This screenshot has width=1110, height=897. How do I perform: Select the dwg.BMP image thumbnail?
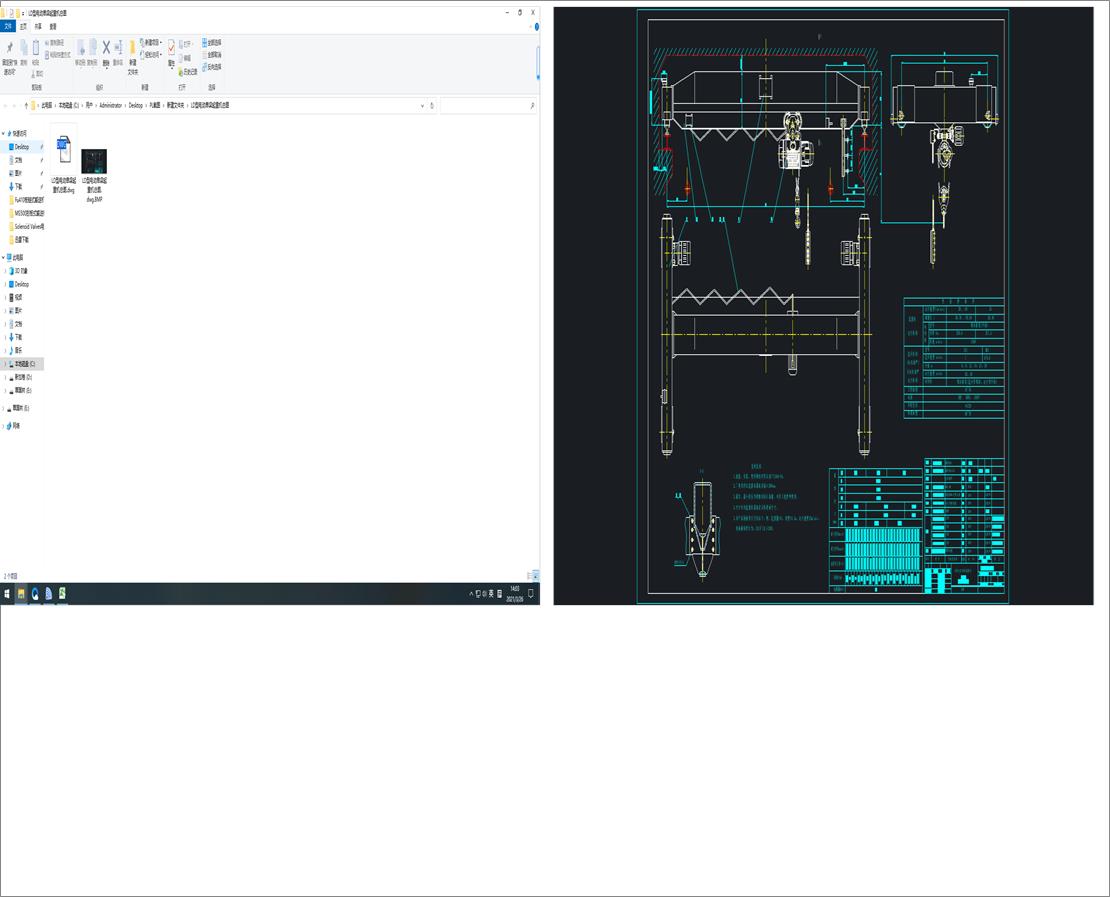click(x=94, y=162)
